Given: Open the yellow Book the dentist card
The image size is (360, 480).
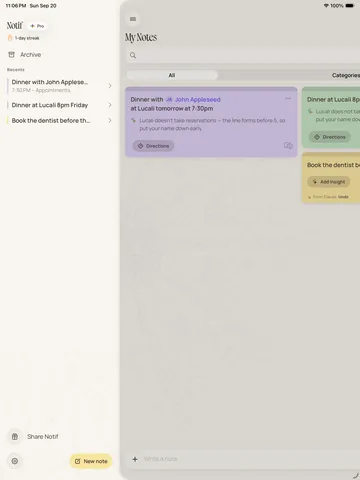Looking at the screenshot, I should pyautogui.click(x=331, y=178).
